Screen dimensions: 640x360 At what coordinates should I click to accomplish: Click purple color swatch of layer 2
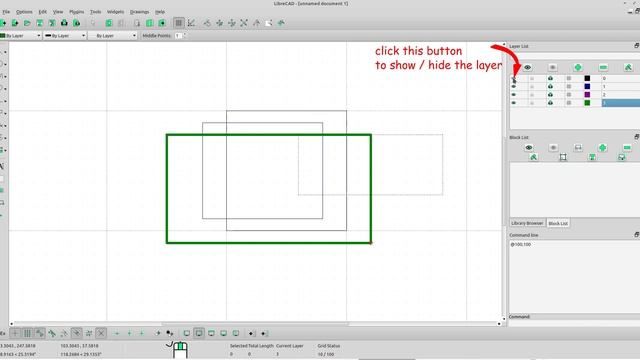click(587, 95)
